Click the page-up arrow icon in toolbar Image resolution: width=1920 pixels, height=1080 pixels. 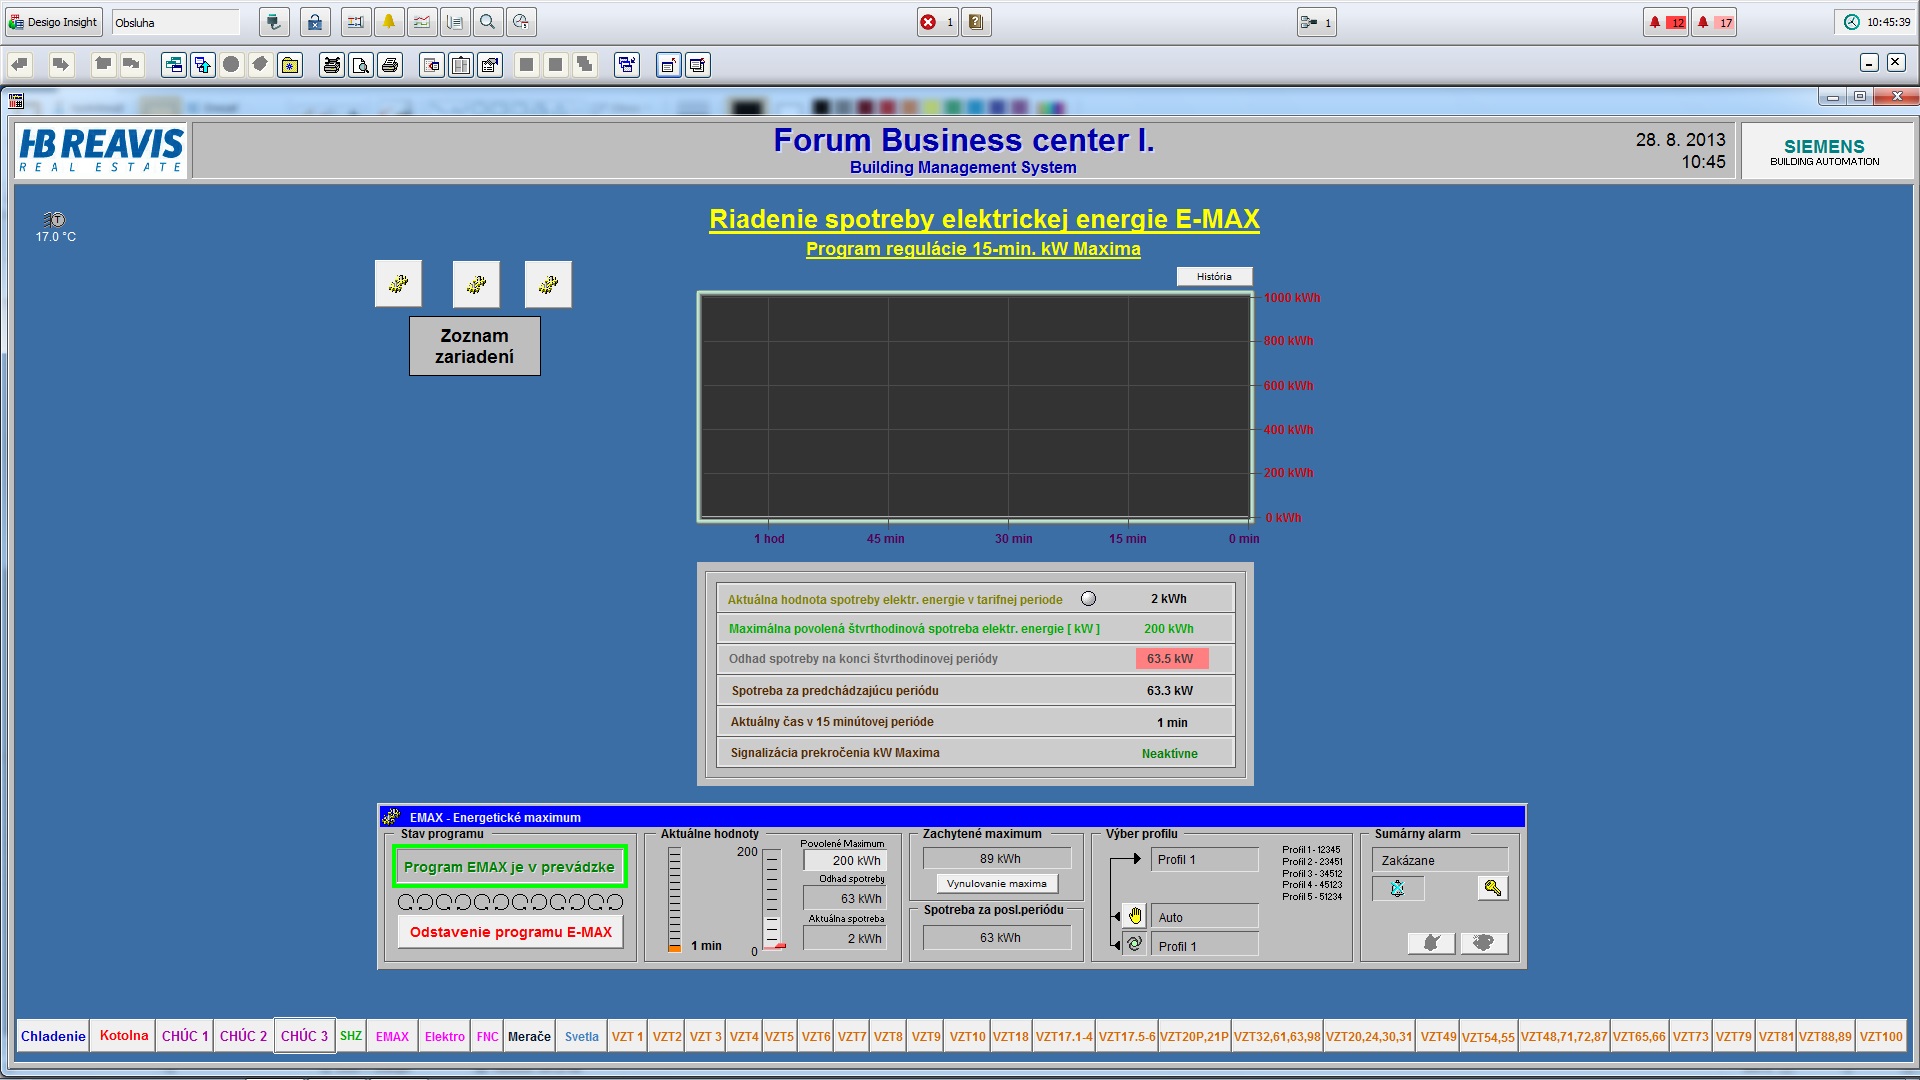coord(203,65)
